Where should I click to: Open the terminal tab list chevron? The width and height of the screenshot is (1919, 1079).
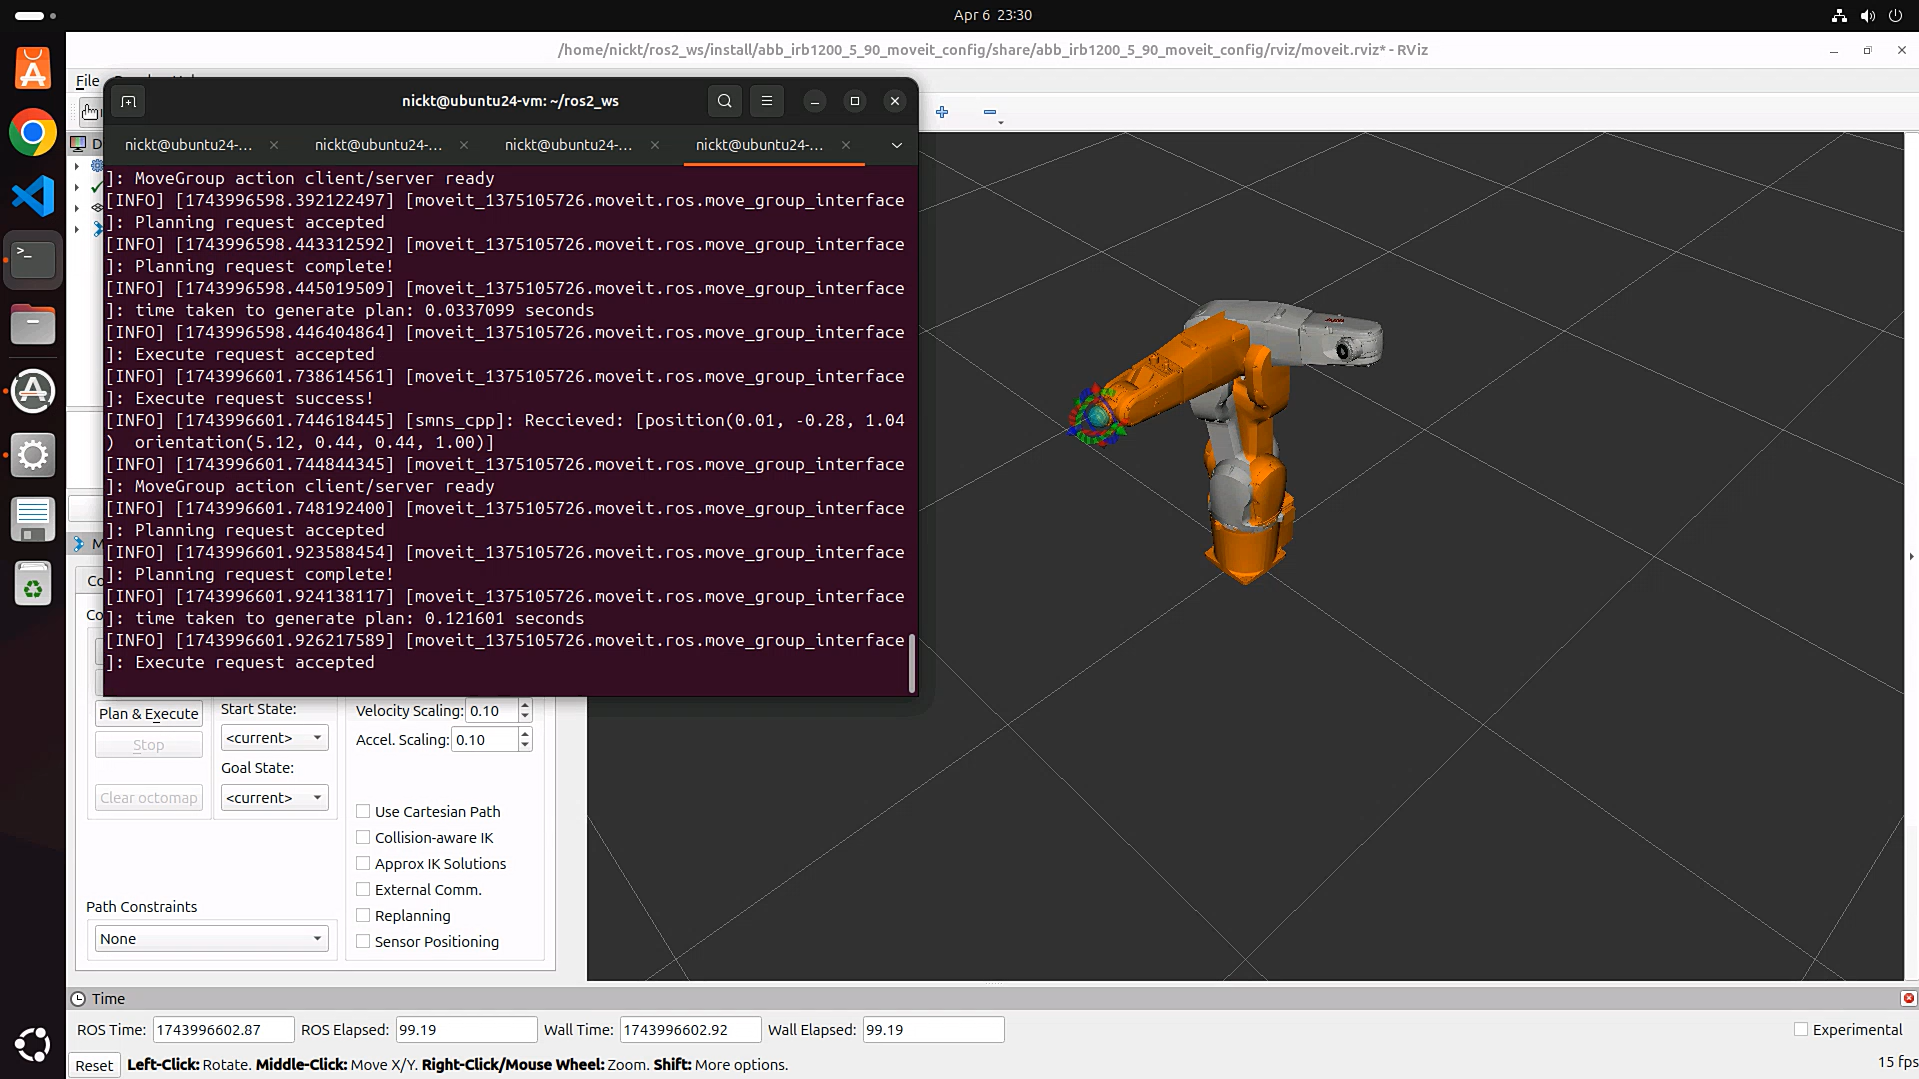point(897,145)
